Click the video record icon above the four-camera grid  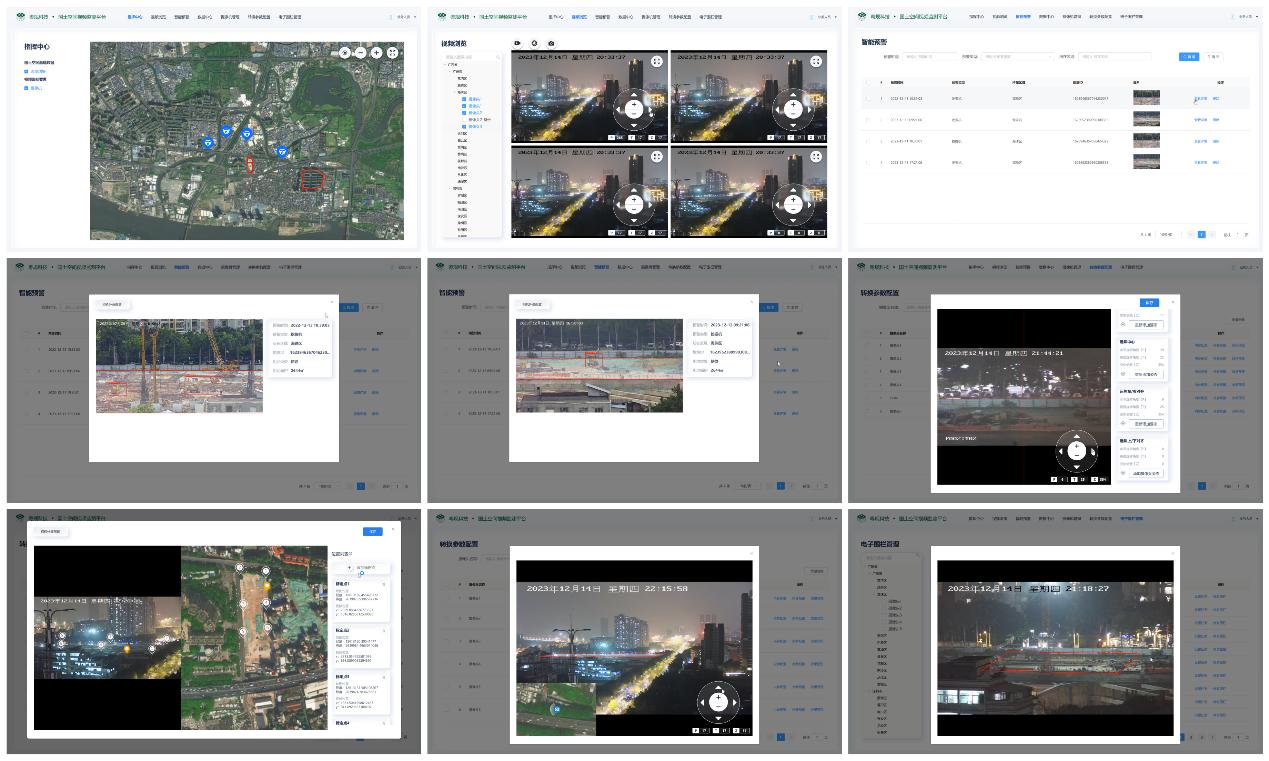click(x=518, y=44)
